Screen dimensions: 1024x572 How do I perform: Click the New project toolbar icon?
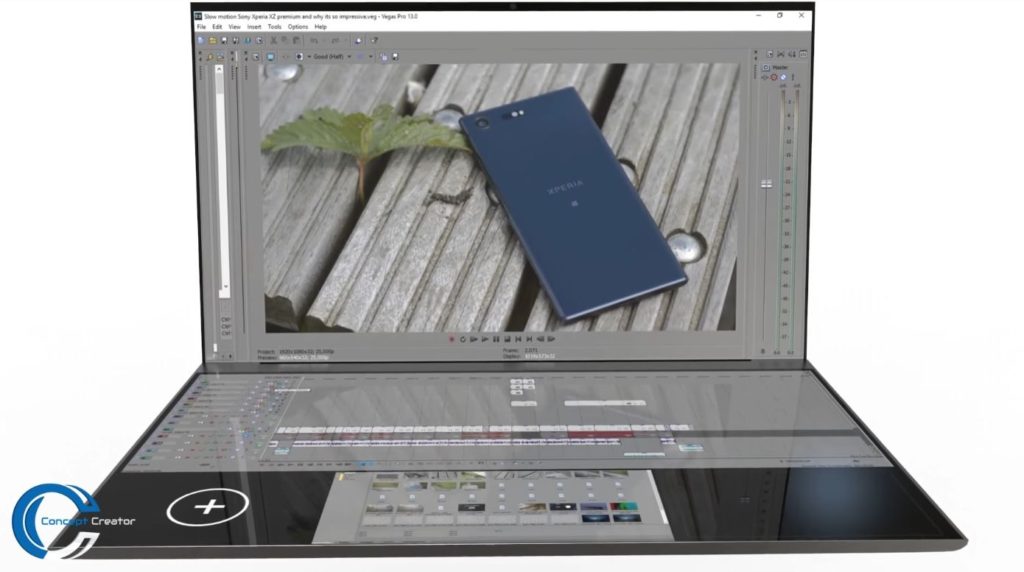[200, 40]
